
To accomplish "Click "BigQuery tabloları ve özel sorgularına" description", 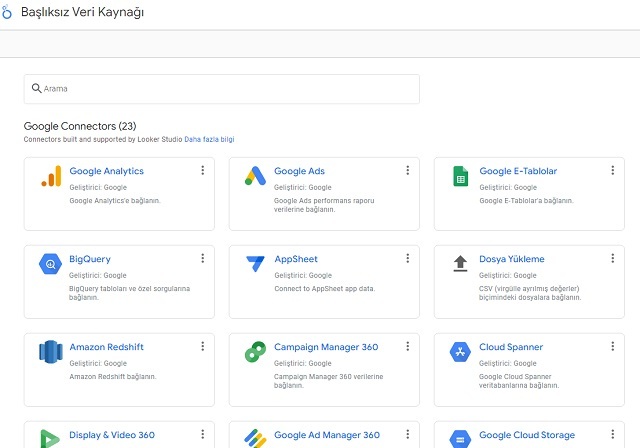I will [129, 288].
